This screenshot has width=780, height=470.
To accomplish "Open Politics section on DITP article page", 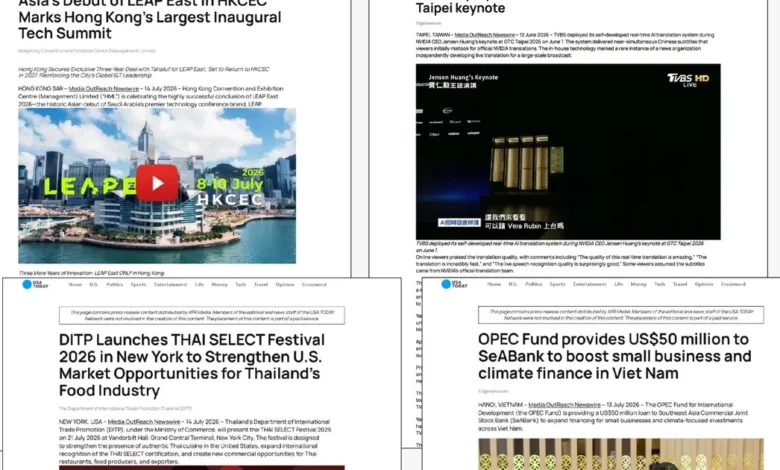I will [x=114, y=284].
